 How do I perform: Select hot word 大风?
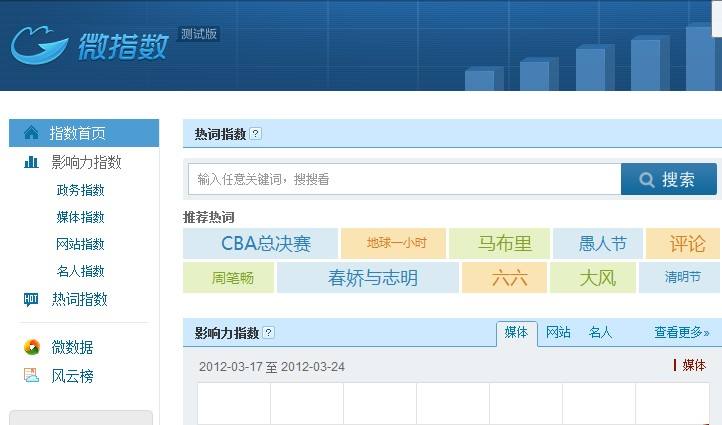tap(593, 278)
